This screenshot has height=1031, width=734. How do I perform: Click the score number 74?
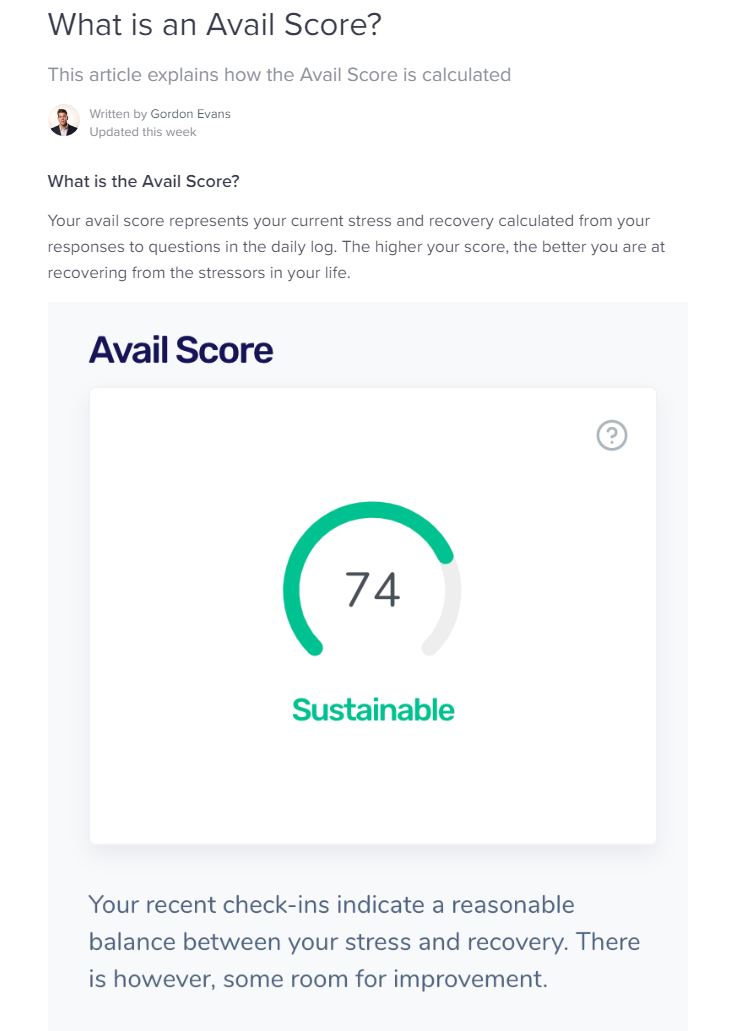click(372, 589)
